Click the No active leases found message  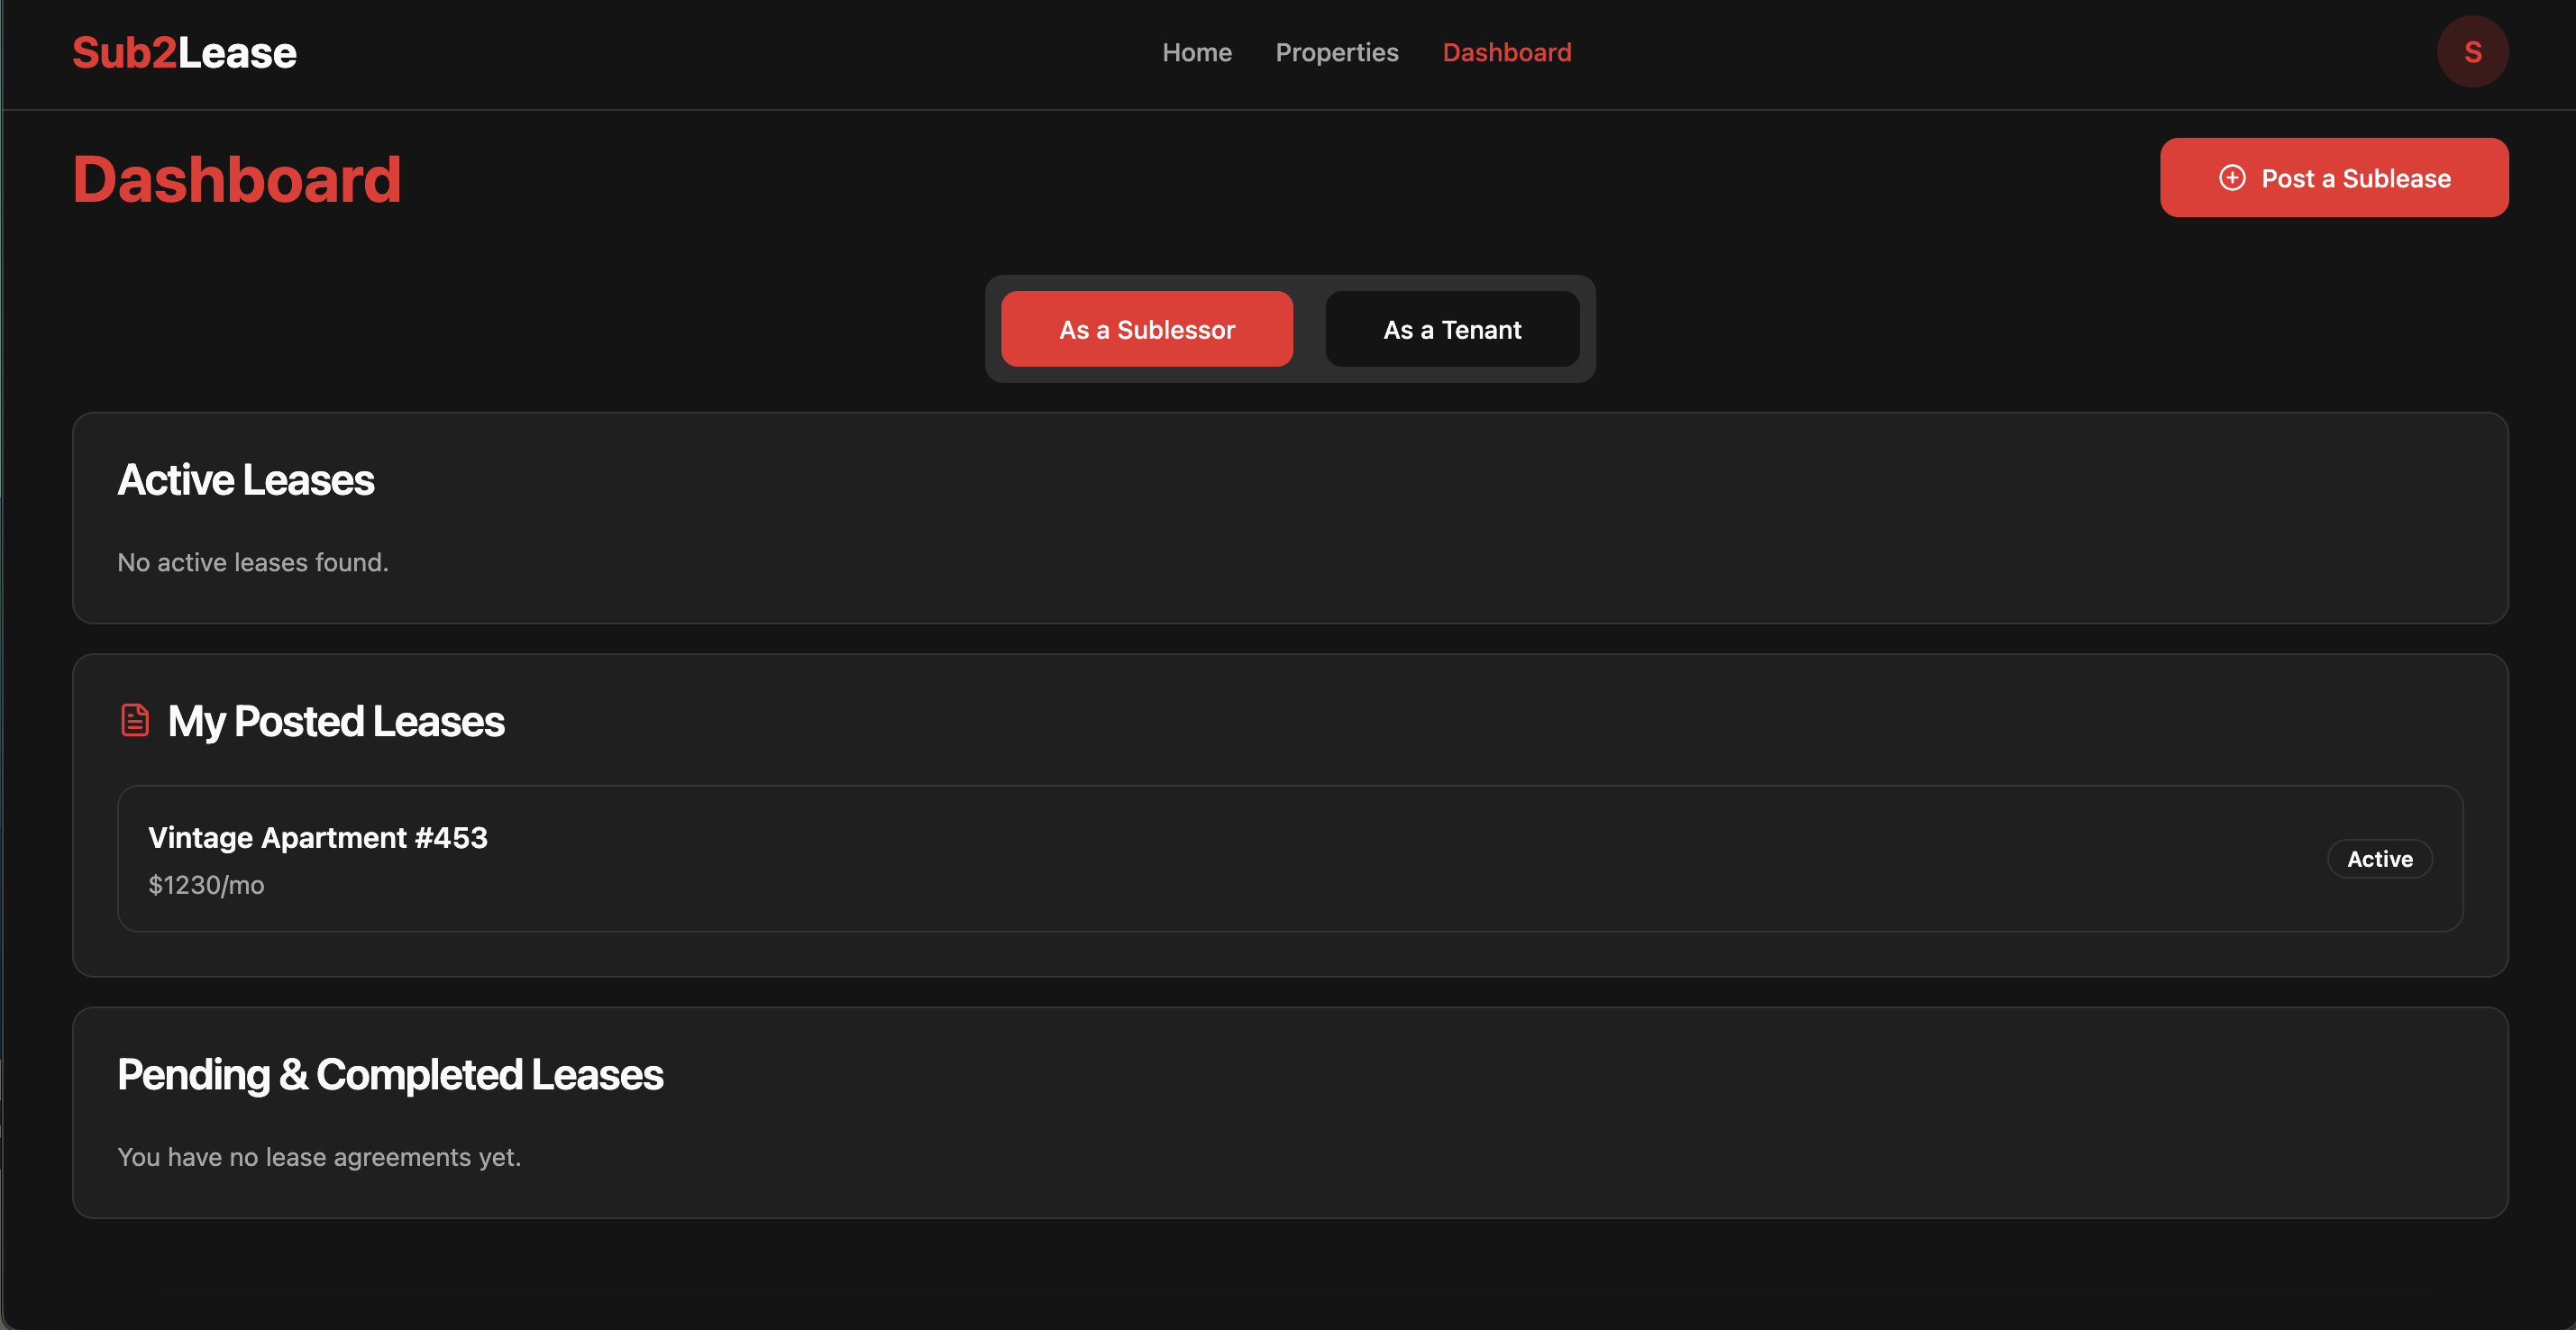[253, 562]
